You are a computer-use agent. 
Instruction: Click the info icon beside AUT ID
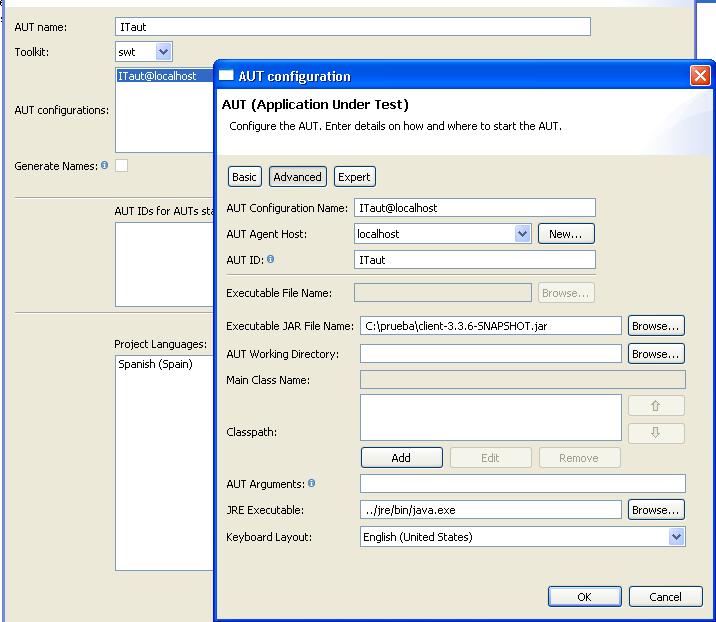pos(271,259)
